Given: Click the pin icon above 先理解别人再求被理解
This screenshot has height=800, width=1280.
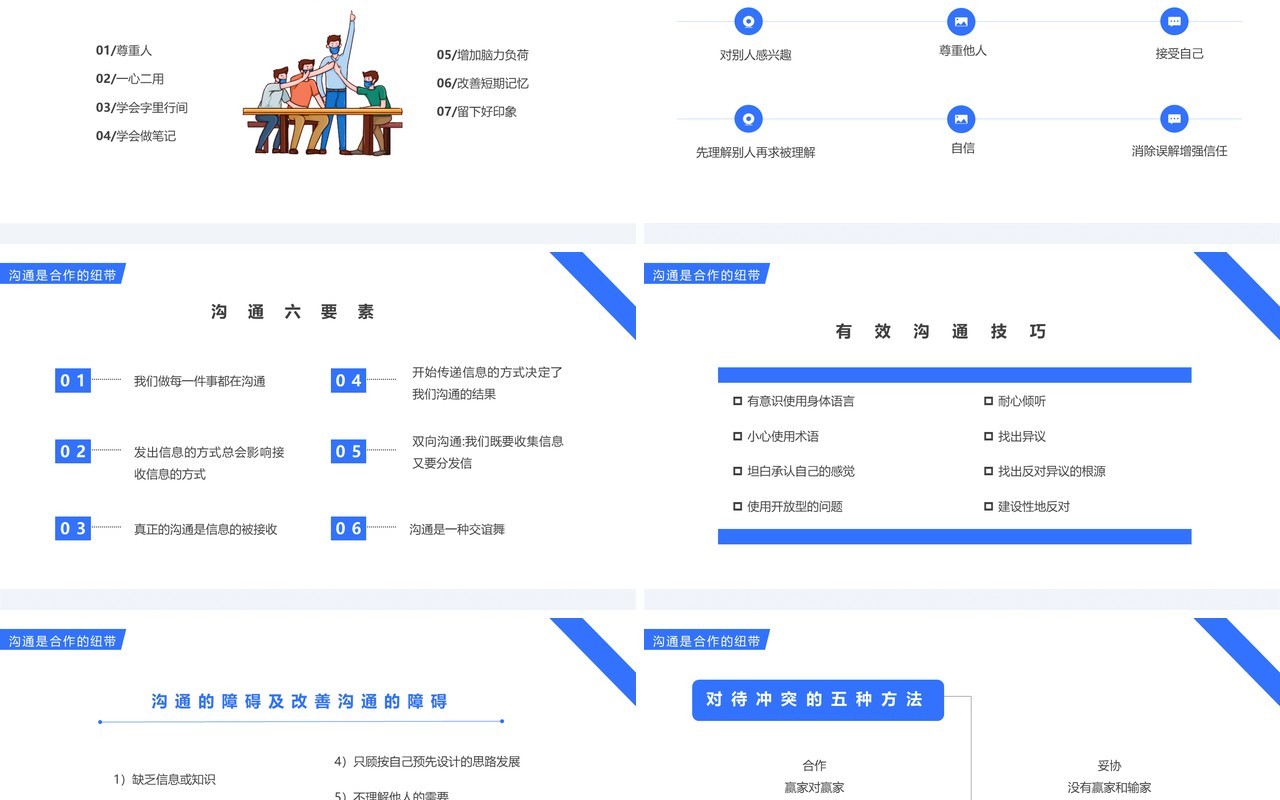Looking at the screenshot, I should click(x=748, y=119).
